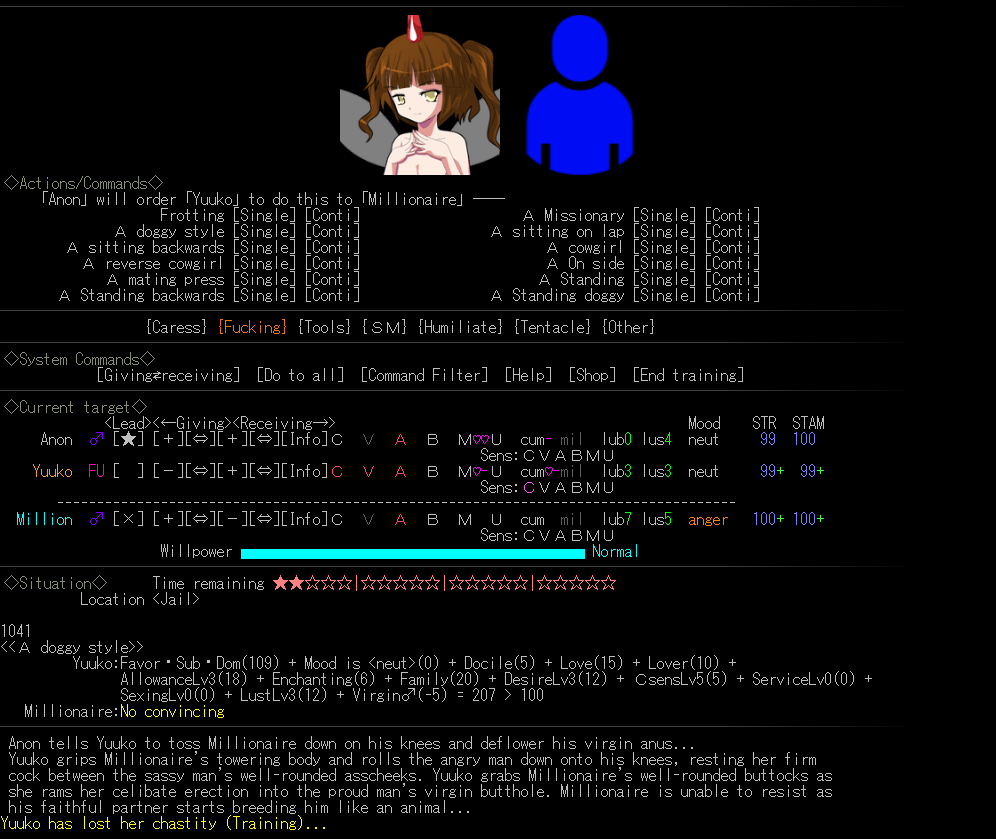Open the Shop
This screenshot has height=839, width=996.
click(x=592, y=375)
